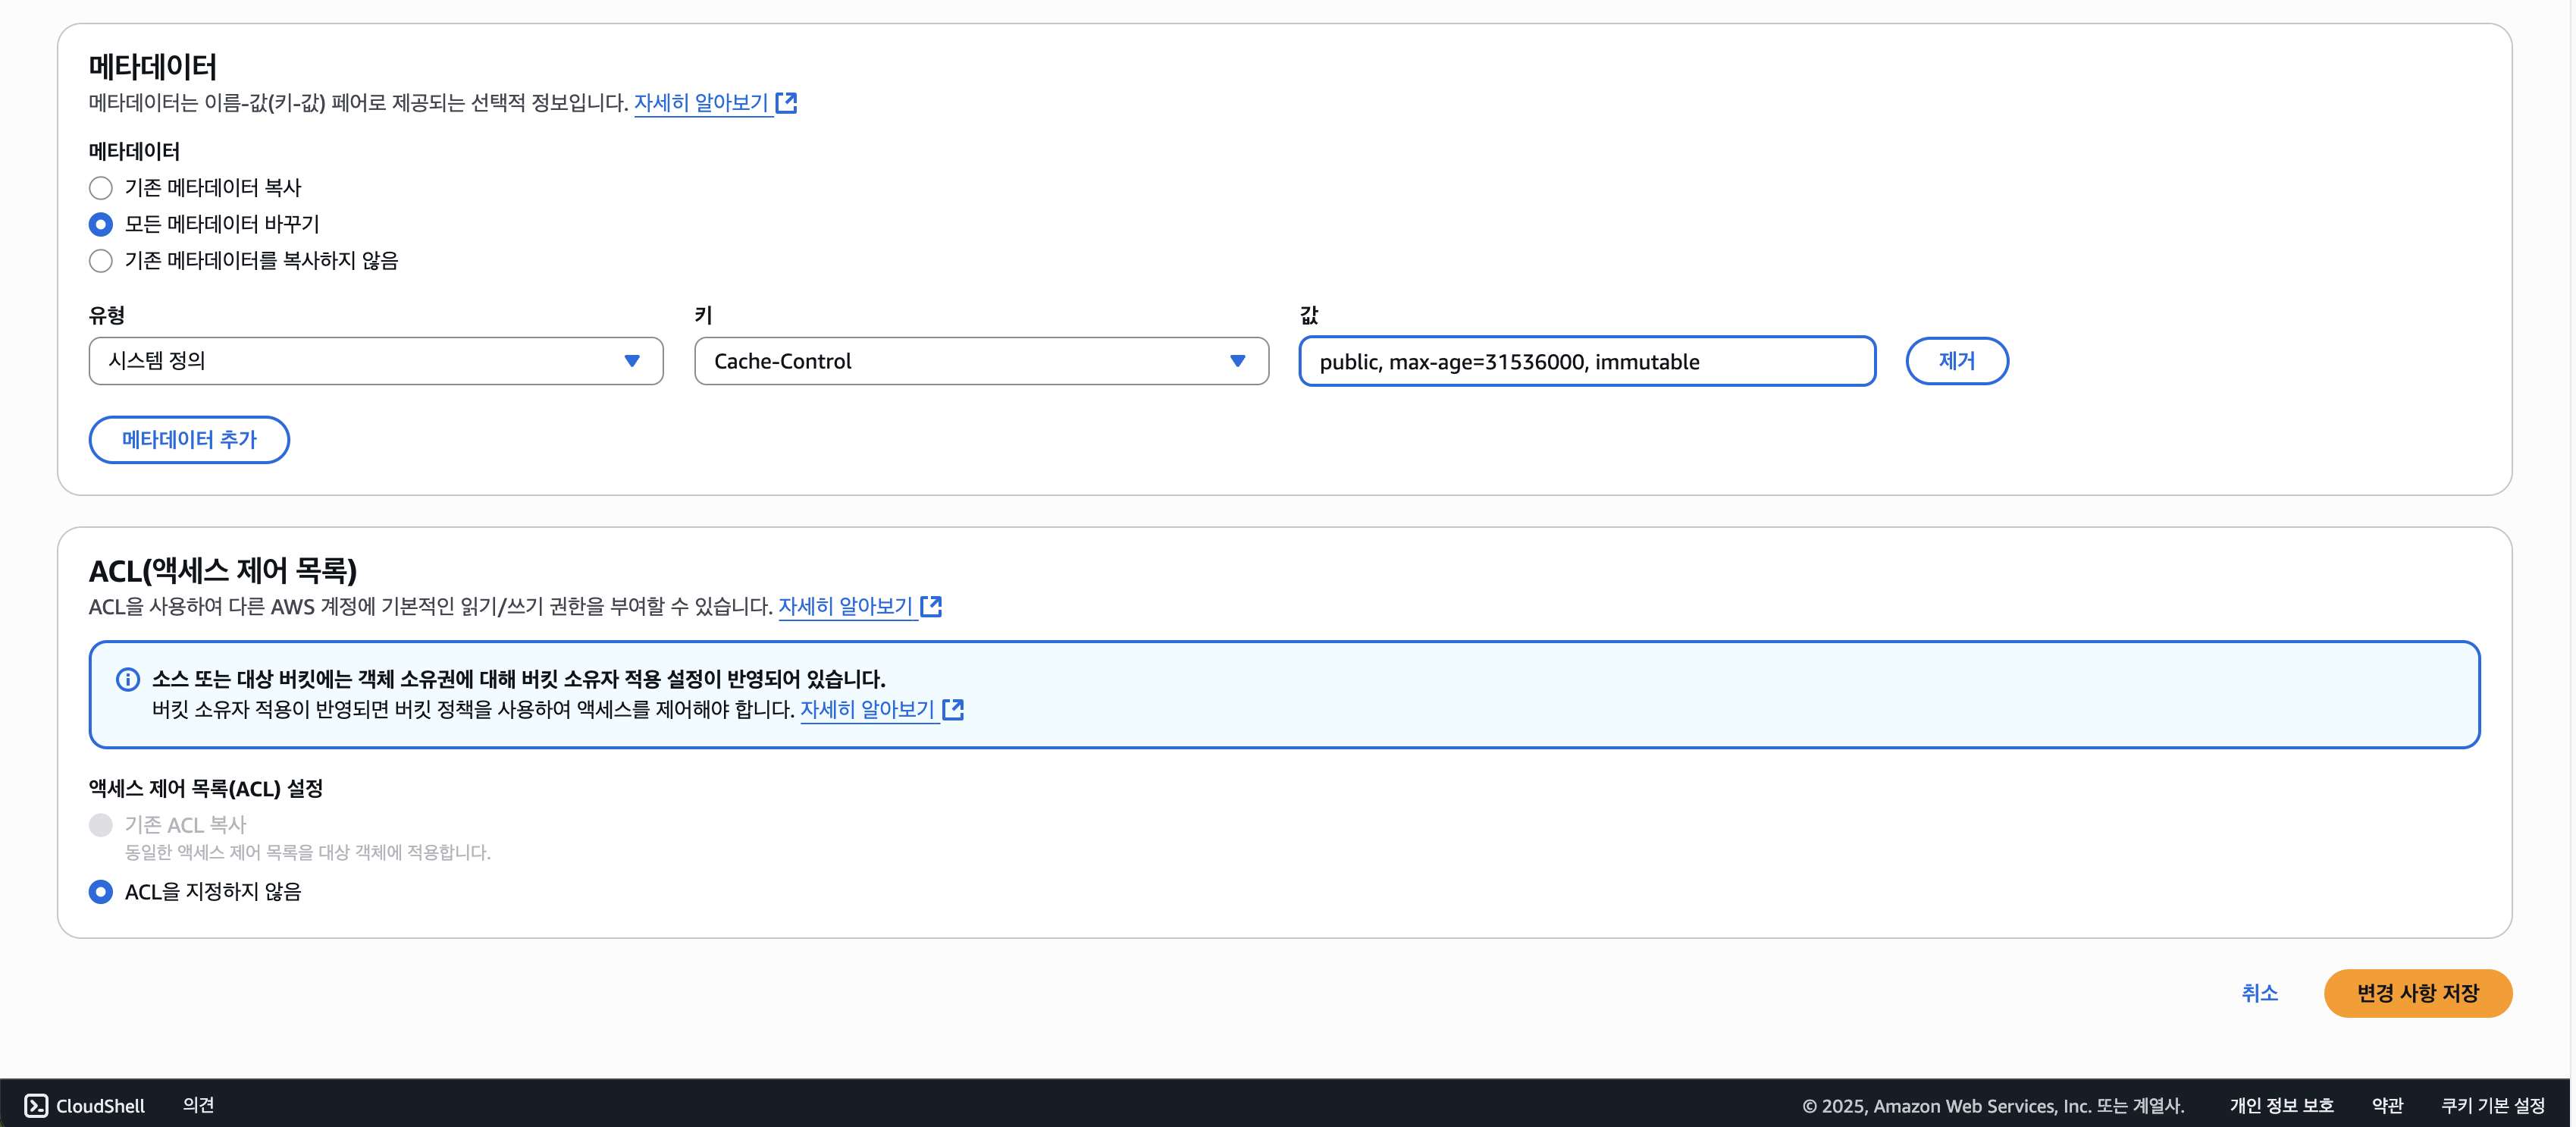Viewport: 2576px width, 1127px height.
Task: Select '기존 메타데이터를 복사하지 않음' radio option
Action: pos(101,261)
